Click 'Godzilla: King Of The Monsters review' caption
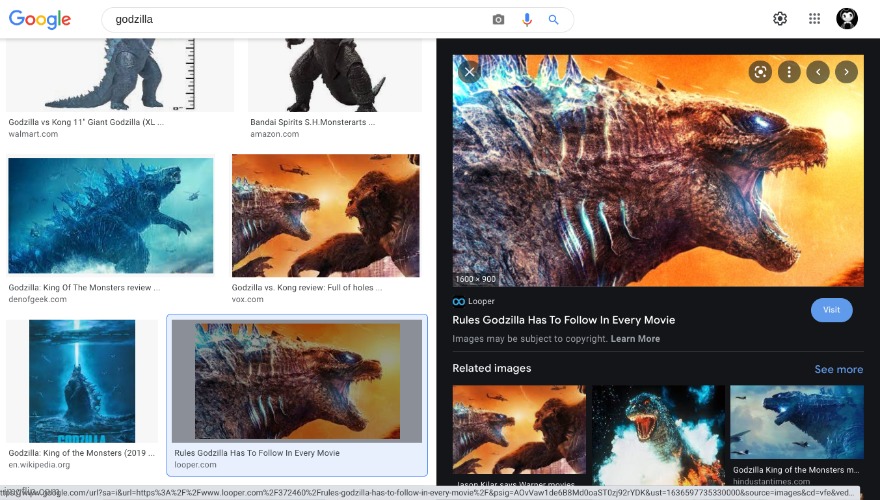Image resolution: width=880 pixels, height=500 pixels. [84, 287]
